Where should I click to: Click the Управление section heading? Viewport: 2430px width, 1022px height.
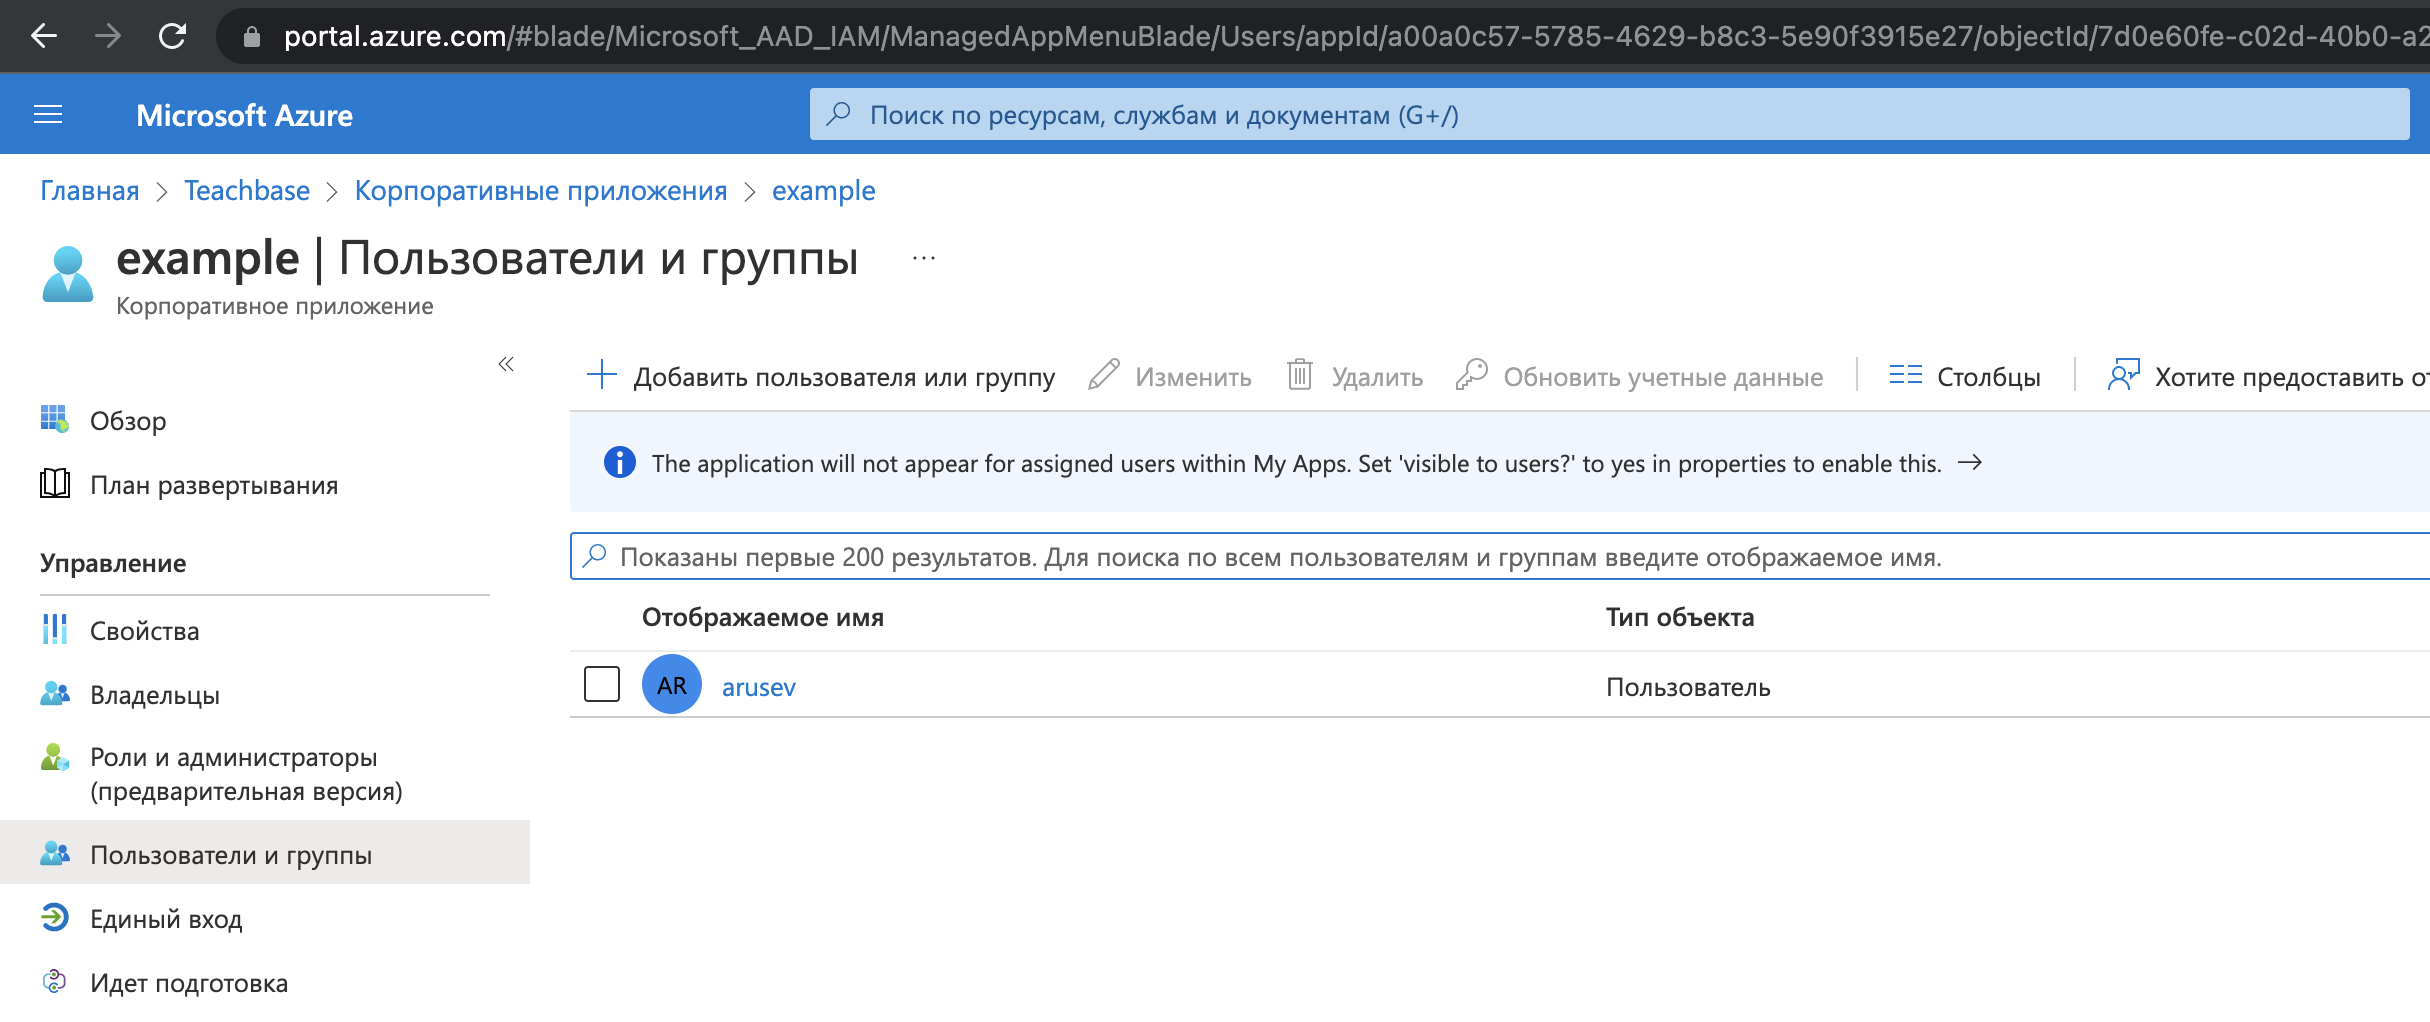click(113, 563)
